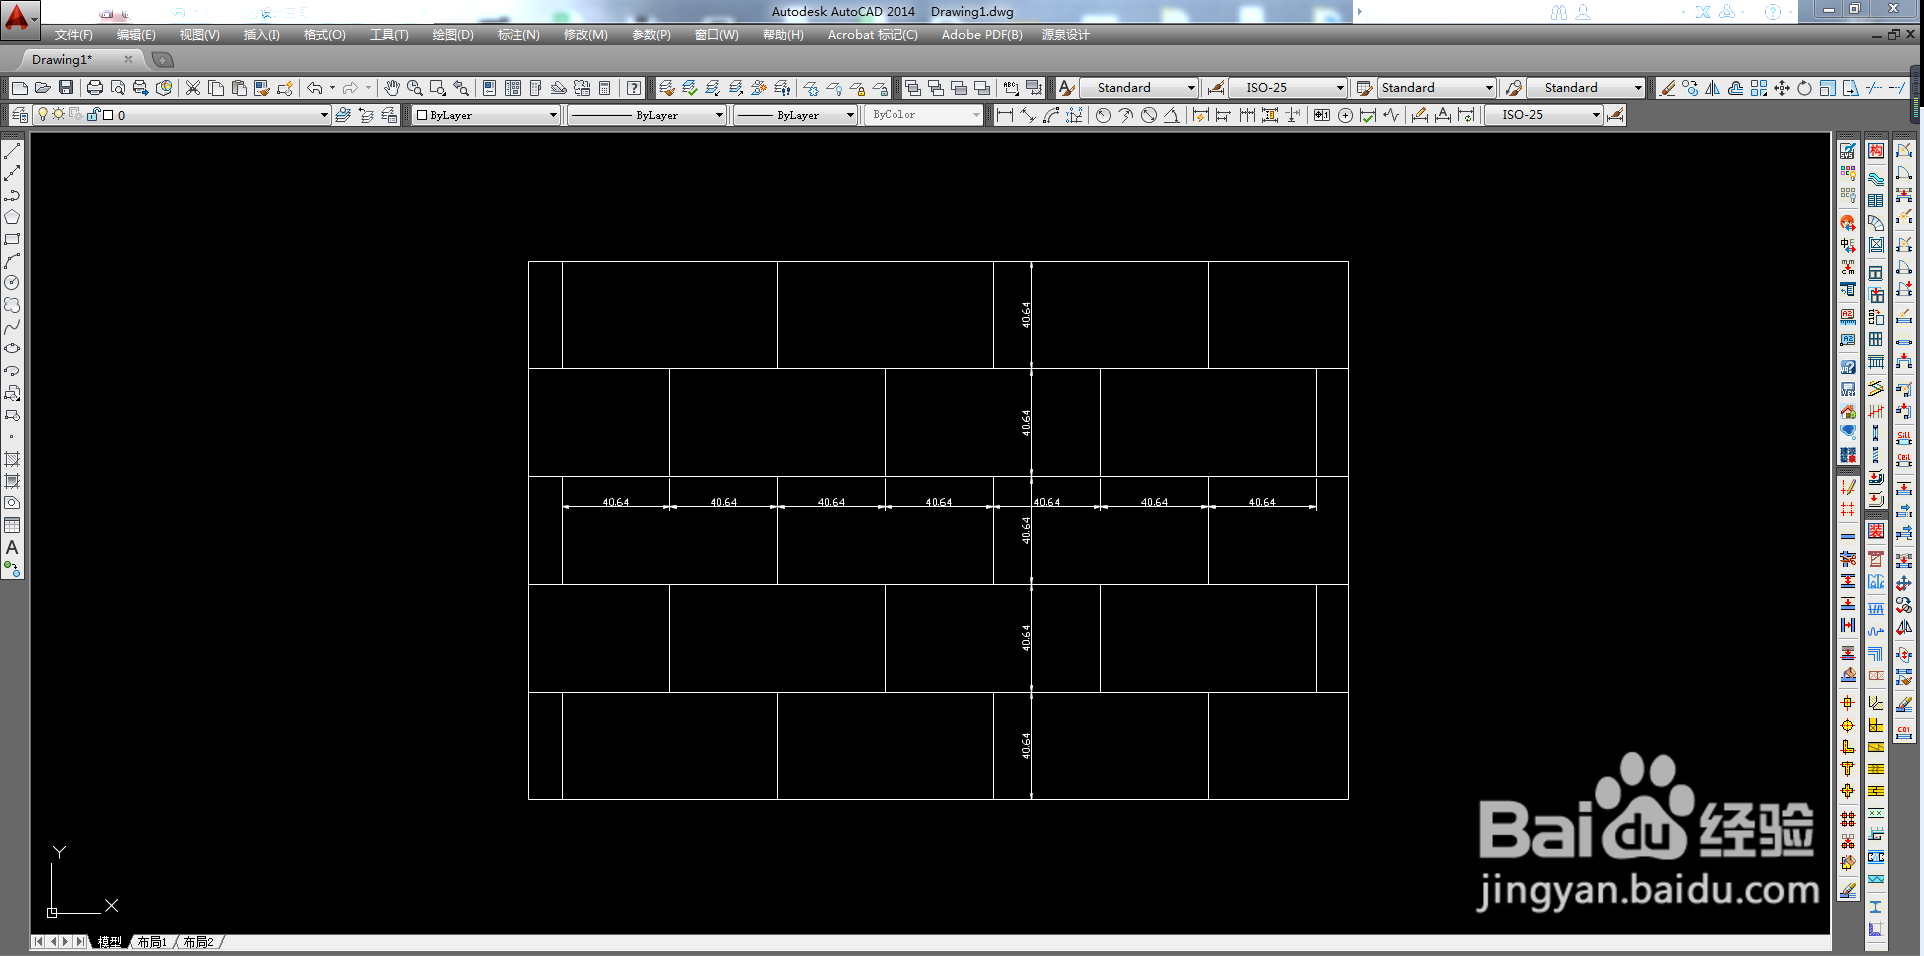Click the Mirror tool icon
1924x956 pixels.
click(x=1713, y=88)
